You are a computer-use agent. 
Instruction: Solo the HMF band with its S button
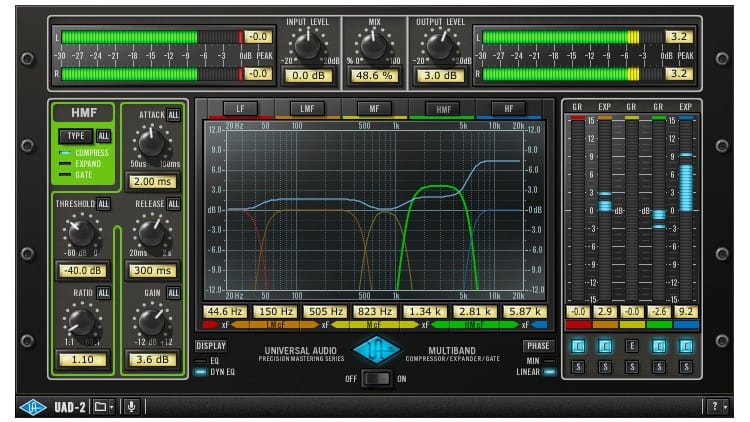click(659, 367)
